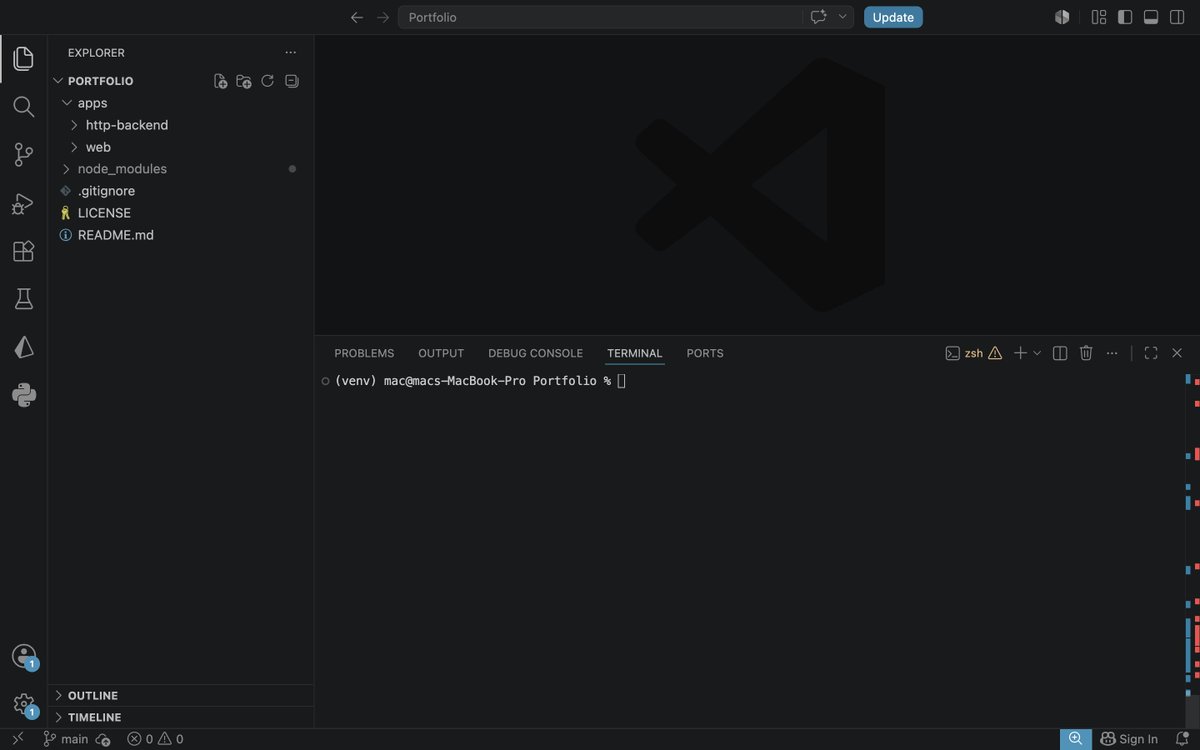Open the chat dropdown arrow beside Copilot icon
The image size is (1200, 750).
843,17
